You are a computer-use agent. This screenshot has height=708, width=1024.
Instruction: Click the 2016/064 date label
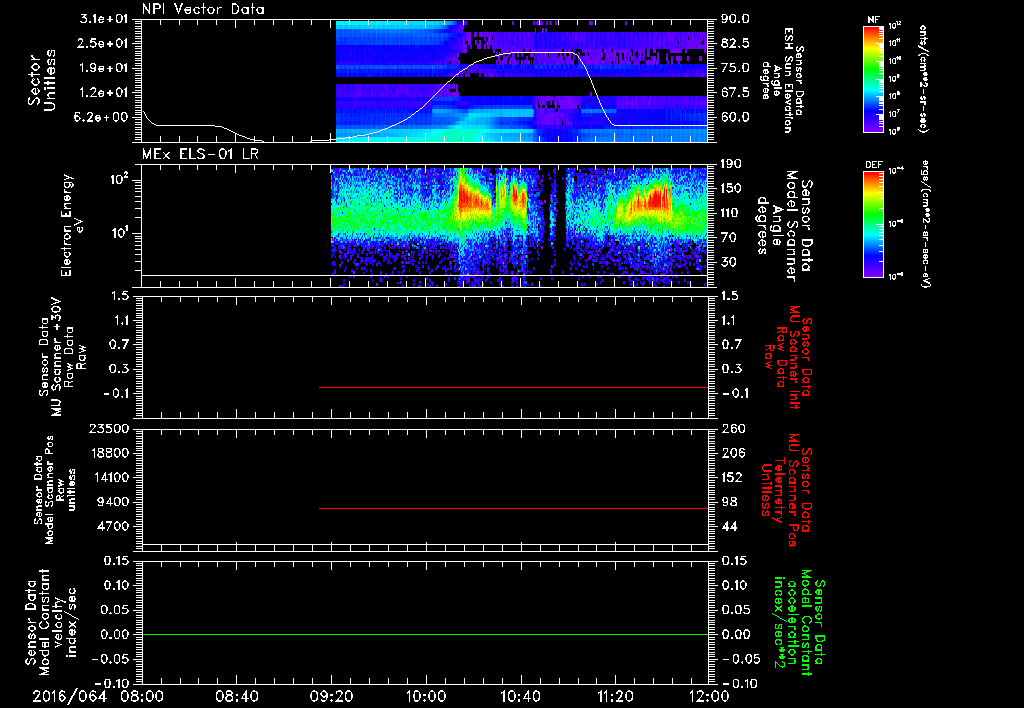pos(69,696)
